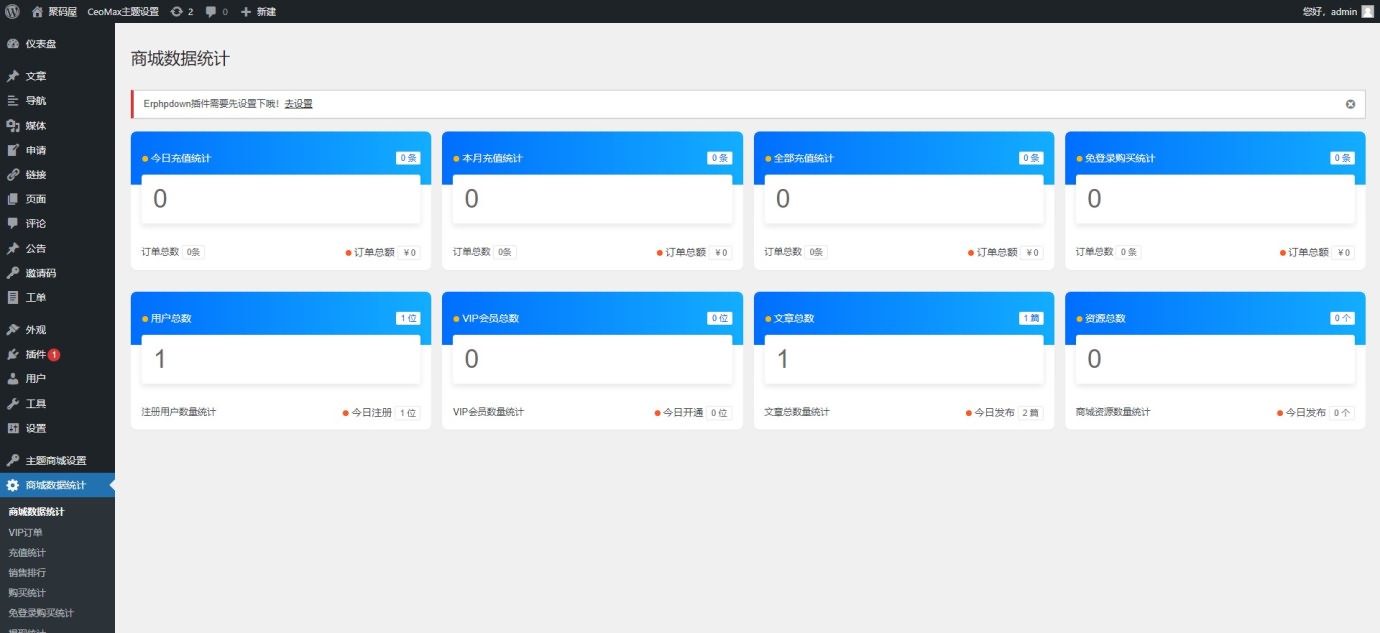Open VIP订单 submenu item

[x=26, y=532]
